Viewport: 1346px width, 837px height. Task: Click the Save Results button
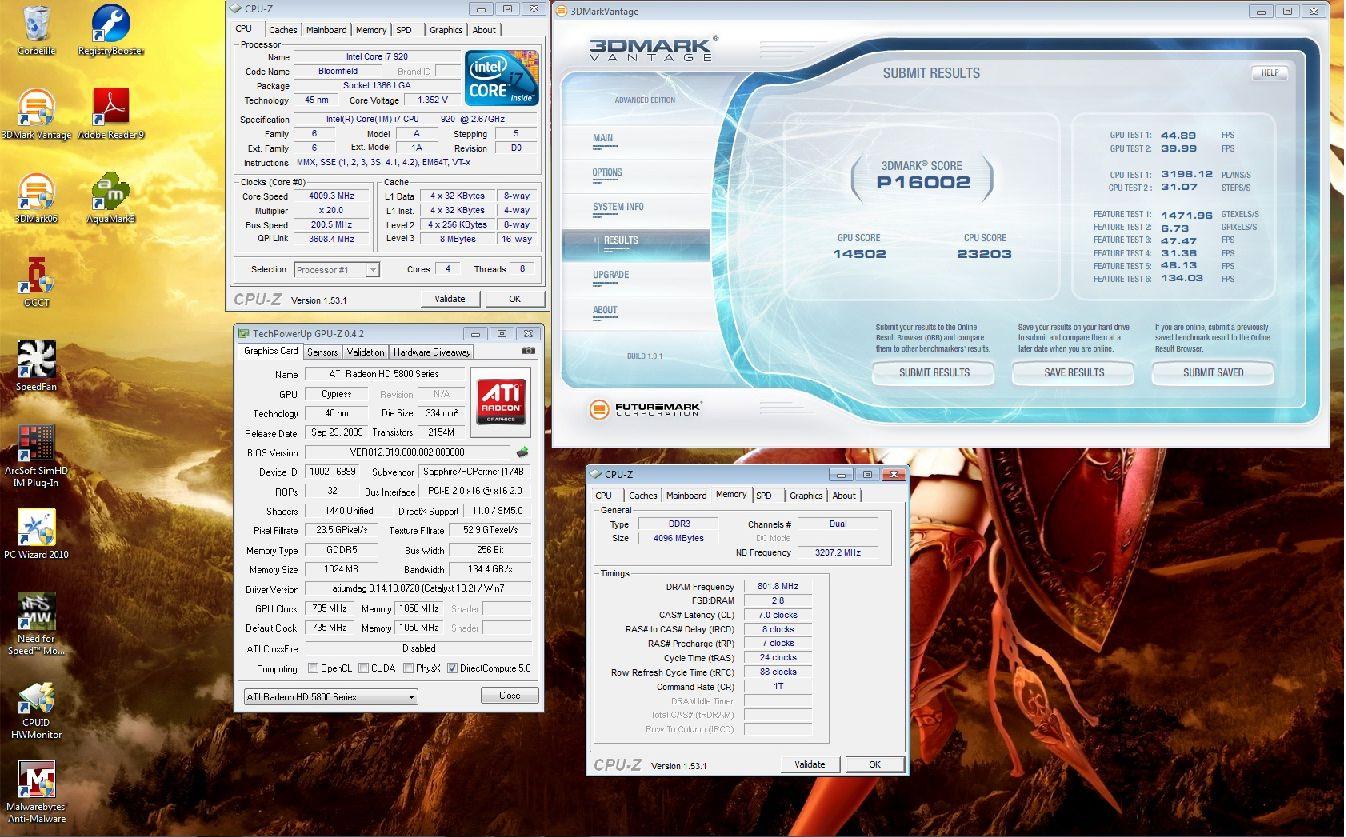point(1074,372)
